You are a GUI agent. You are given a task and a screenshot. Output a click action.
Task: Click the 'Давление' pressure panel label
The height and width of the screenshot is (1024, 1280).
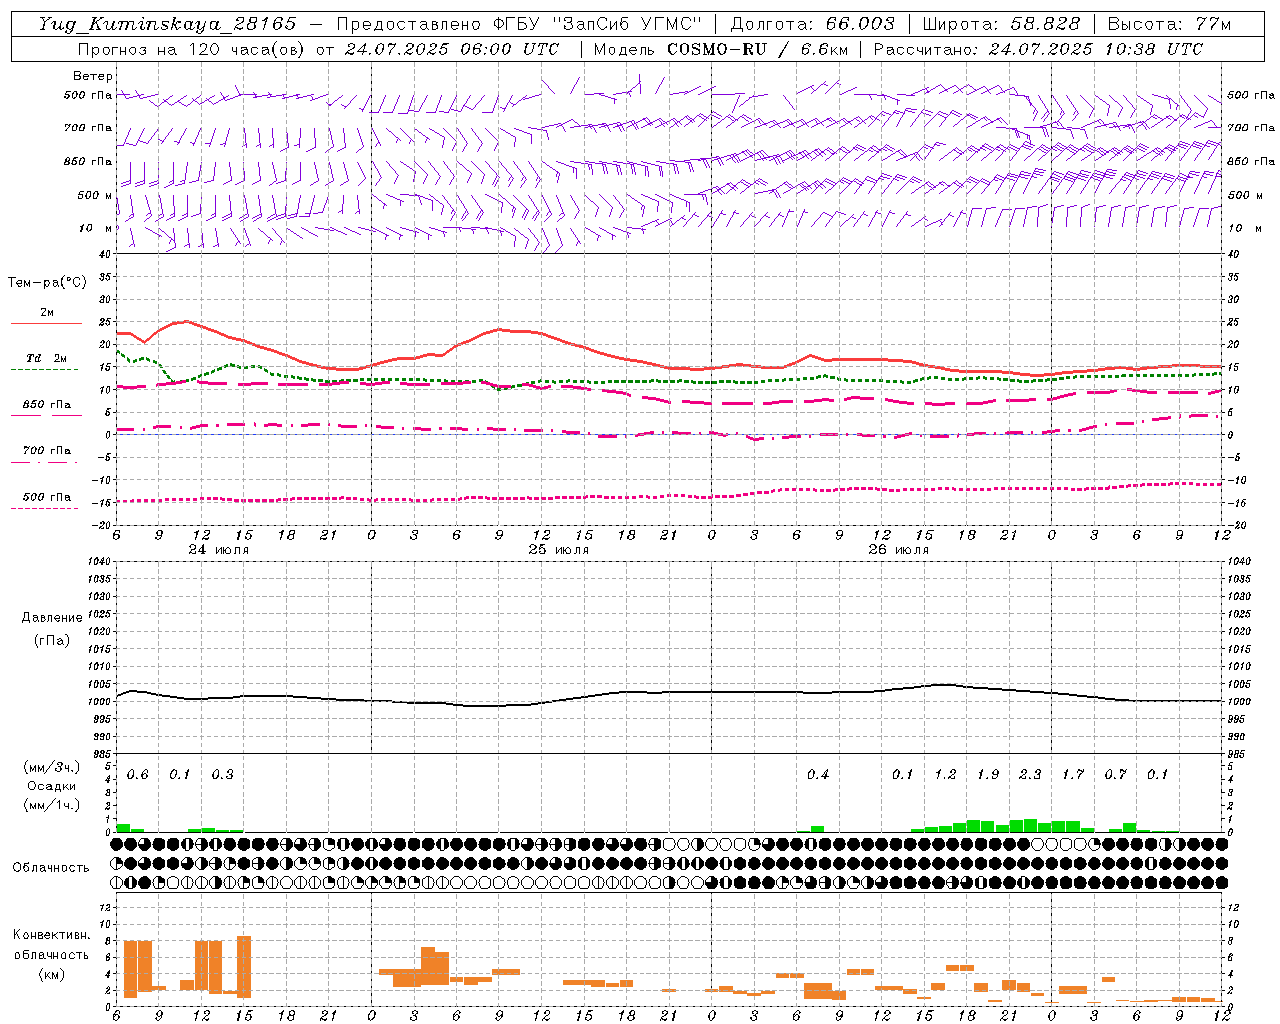point(52,618)
